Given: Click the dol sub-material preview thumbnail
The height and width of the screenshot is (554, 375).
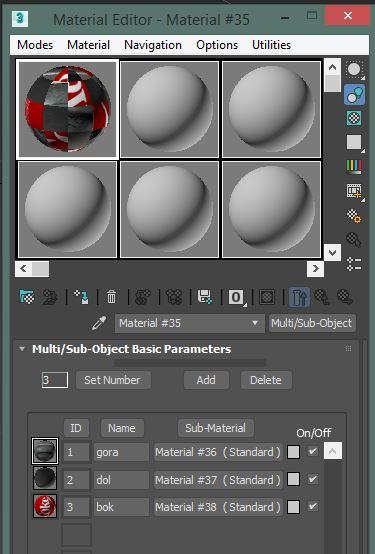Looking at the screenshot, I should click(45, 478).
